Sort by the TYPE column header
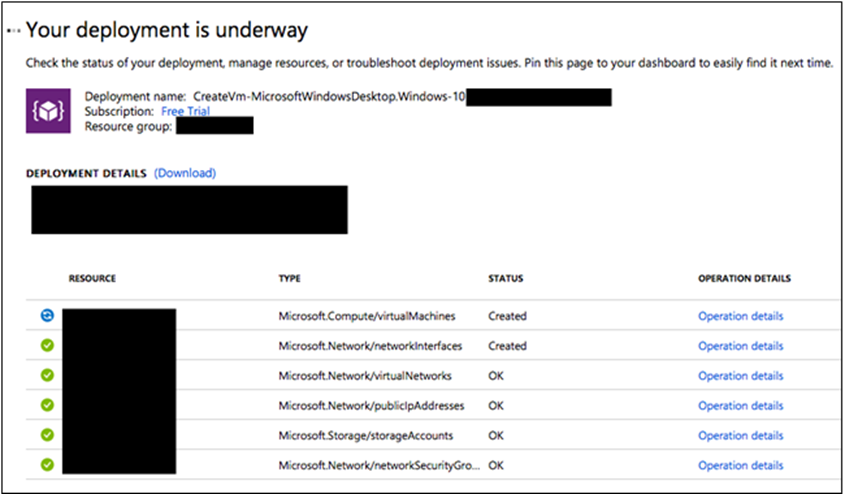Screen dimensions: 845x494 click(289, 279)
